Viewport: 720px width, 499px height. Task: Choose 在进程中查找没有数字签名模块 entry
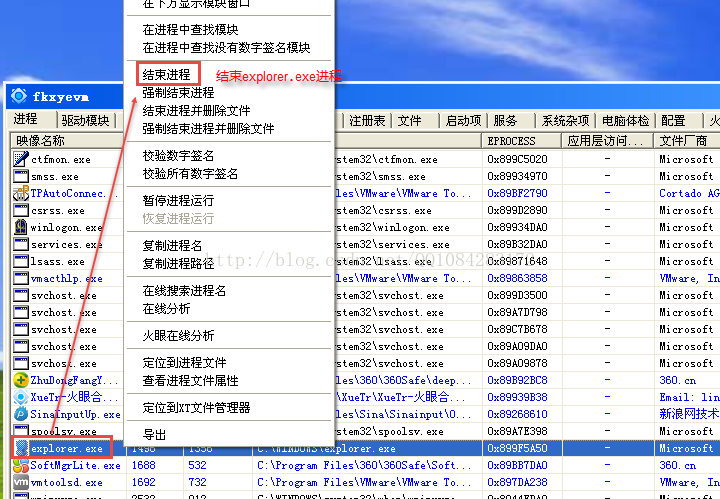click(226, 48)
